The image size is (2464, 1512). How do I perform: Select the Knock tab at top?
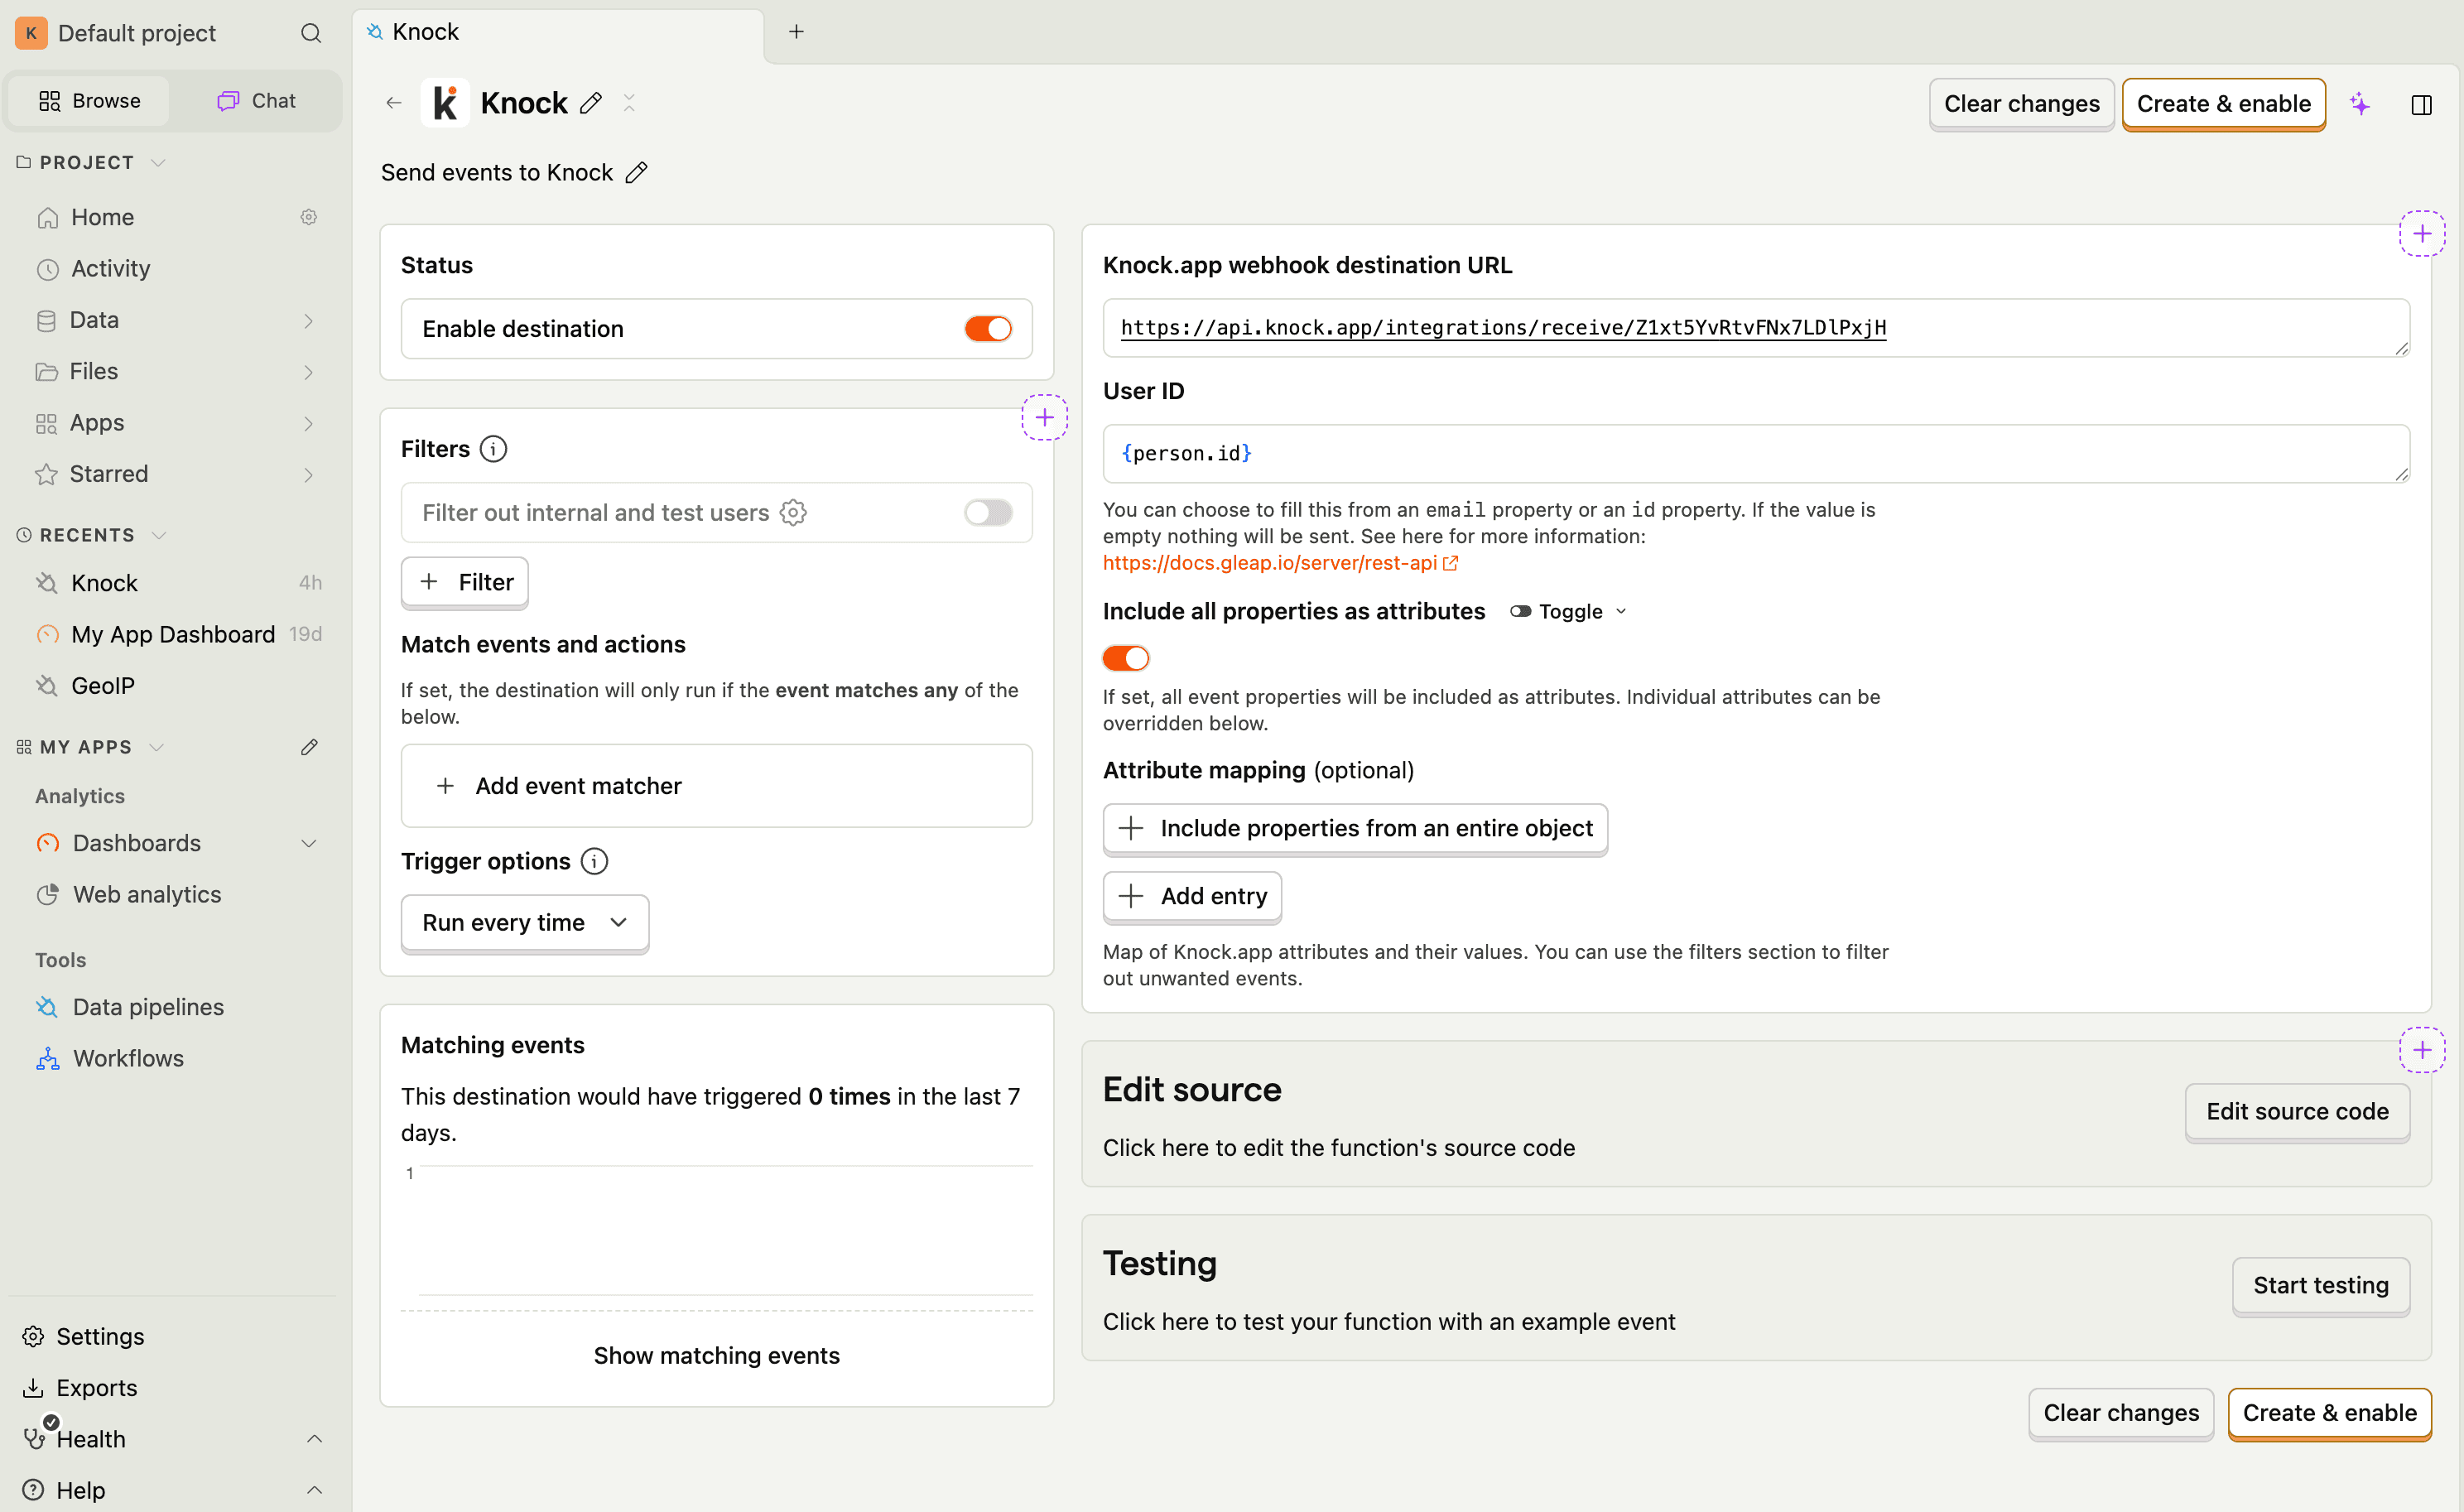[424, 31]
